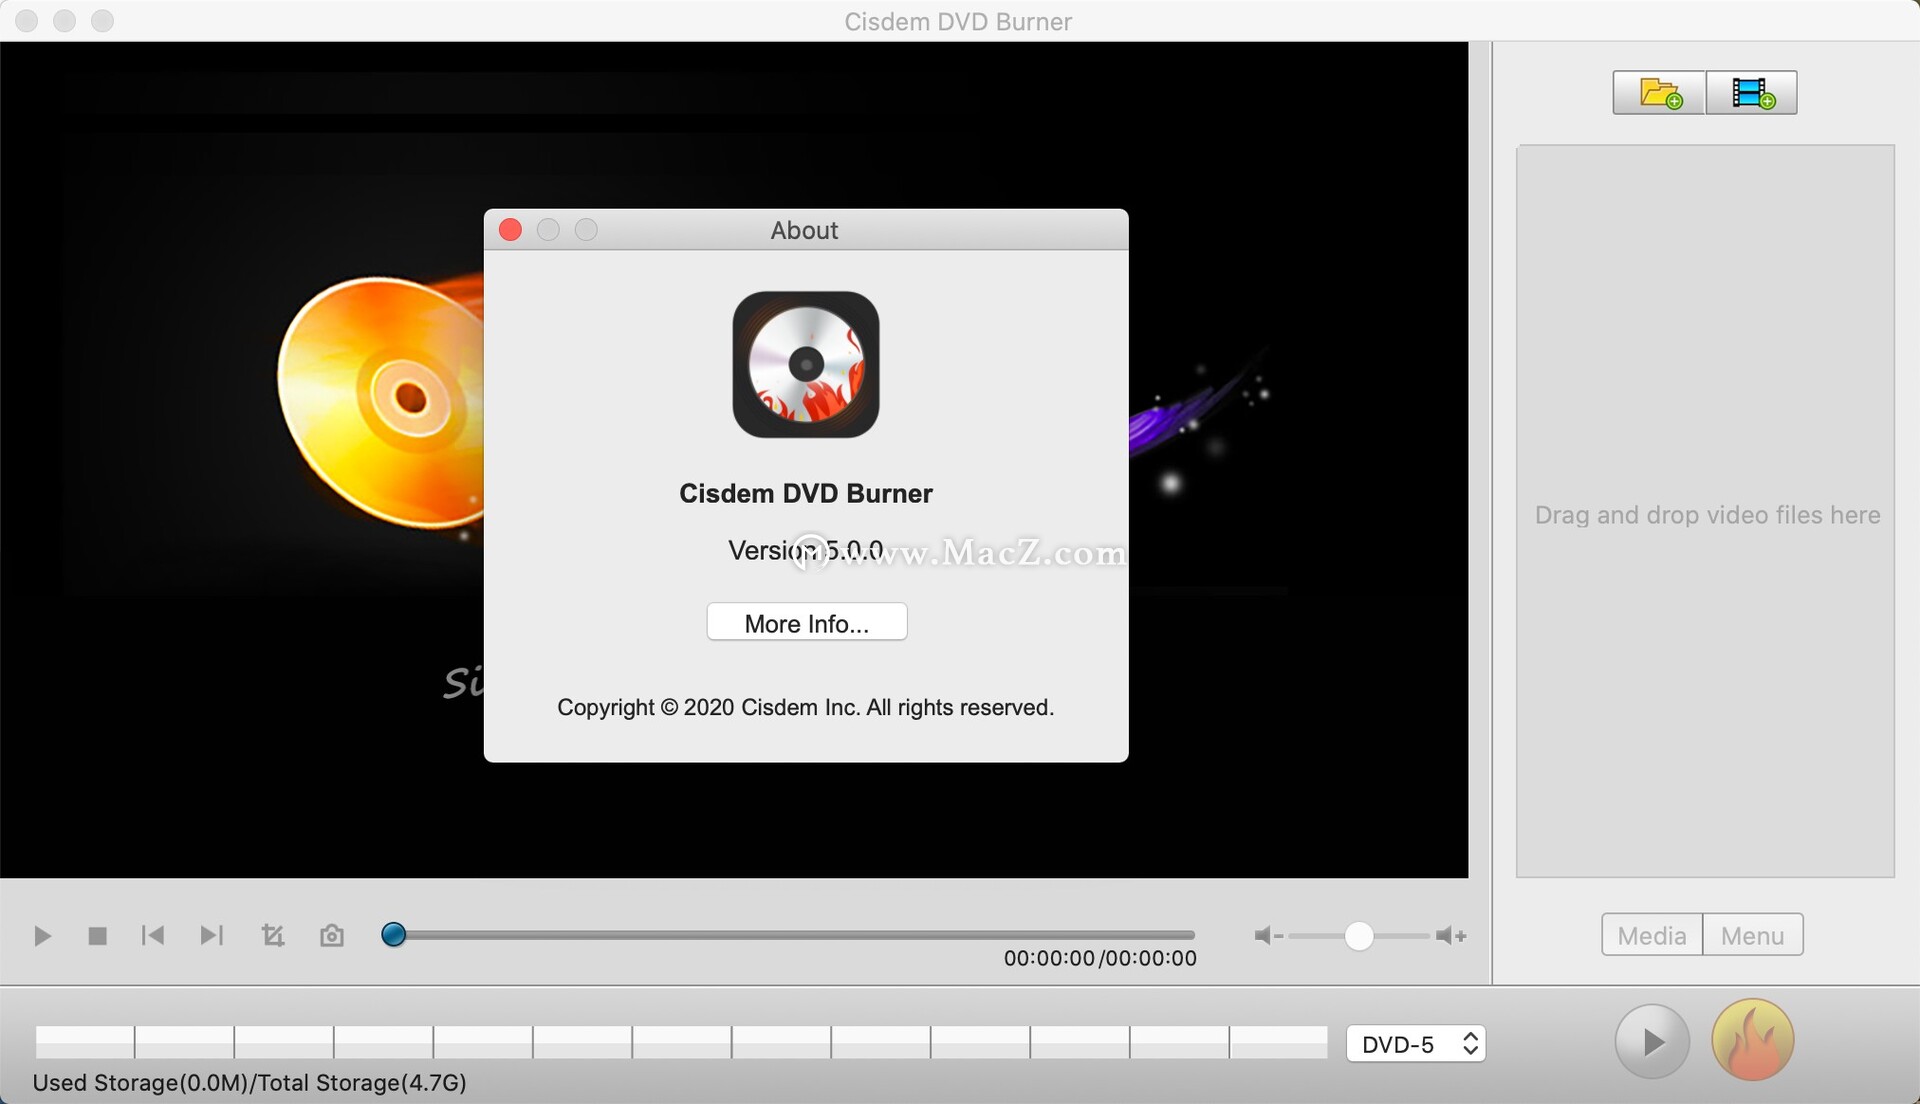1920x1104 pixels.
Task: Click the add video file icon
Action: (1752, 92)
